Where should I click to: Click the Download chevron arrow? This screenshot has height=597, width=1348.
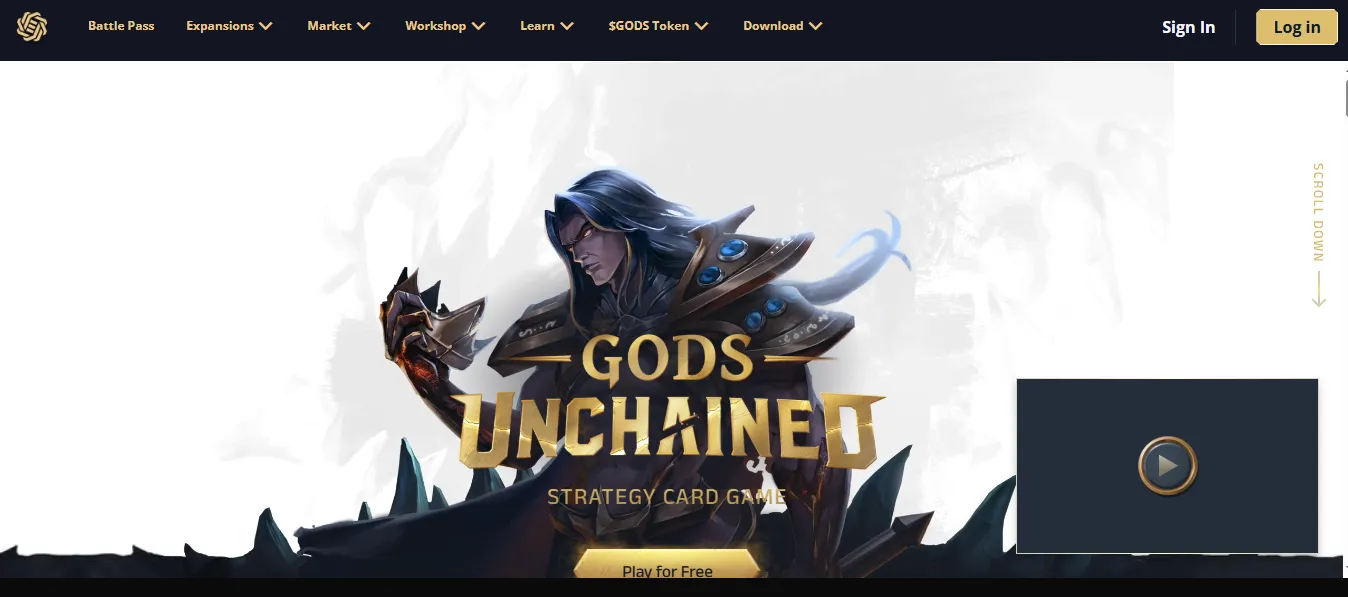(815, 26)
